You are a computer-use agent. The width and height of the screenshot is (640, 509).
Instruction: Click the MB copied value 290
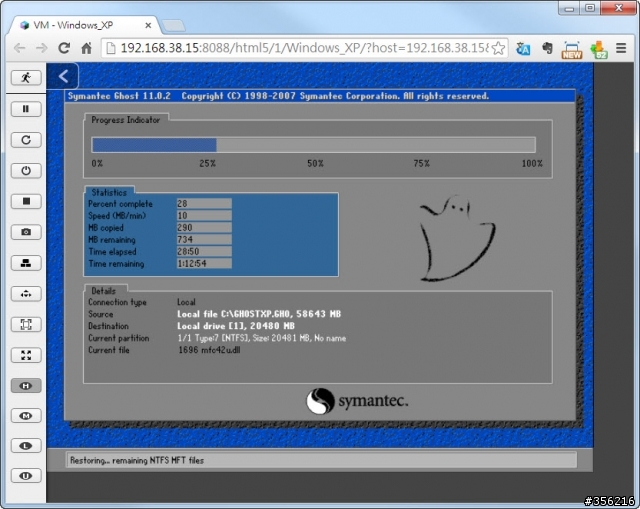204,228
